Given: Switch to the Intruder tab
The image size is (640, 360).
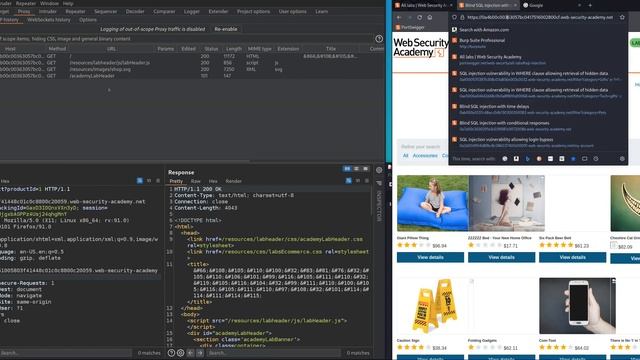Looking at the screenshot, I should click(x=48, y=11).
